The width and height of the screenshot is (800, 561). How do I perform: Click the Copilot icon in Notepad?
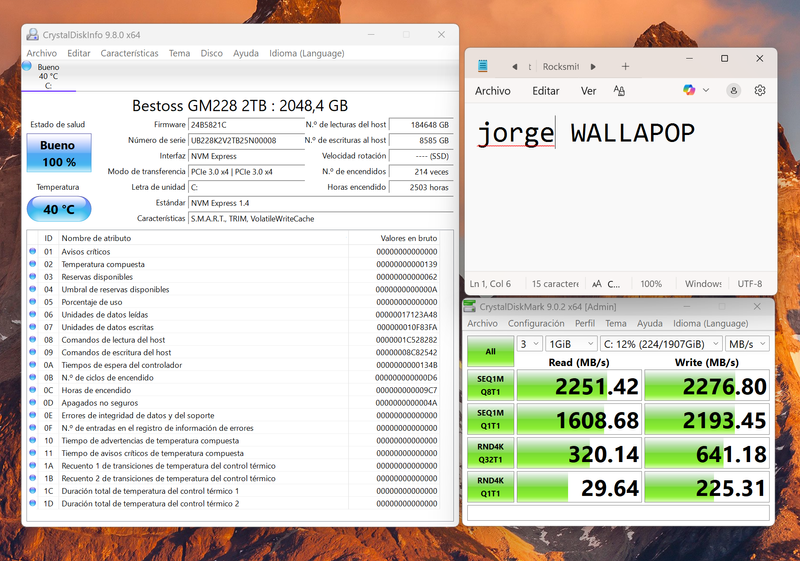point(689,90)
